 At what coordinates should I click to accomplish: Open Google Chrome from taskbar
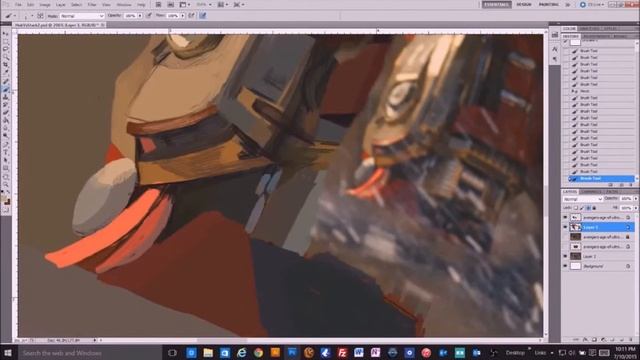258,353
